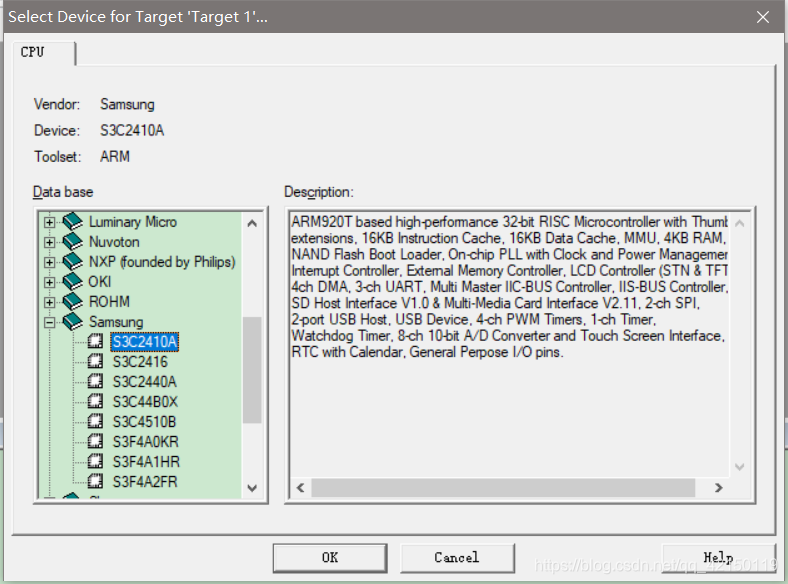788x584 pixels.
Task: Click the chip icon beside S3F4A1HR
Action: 95,461
